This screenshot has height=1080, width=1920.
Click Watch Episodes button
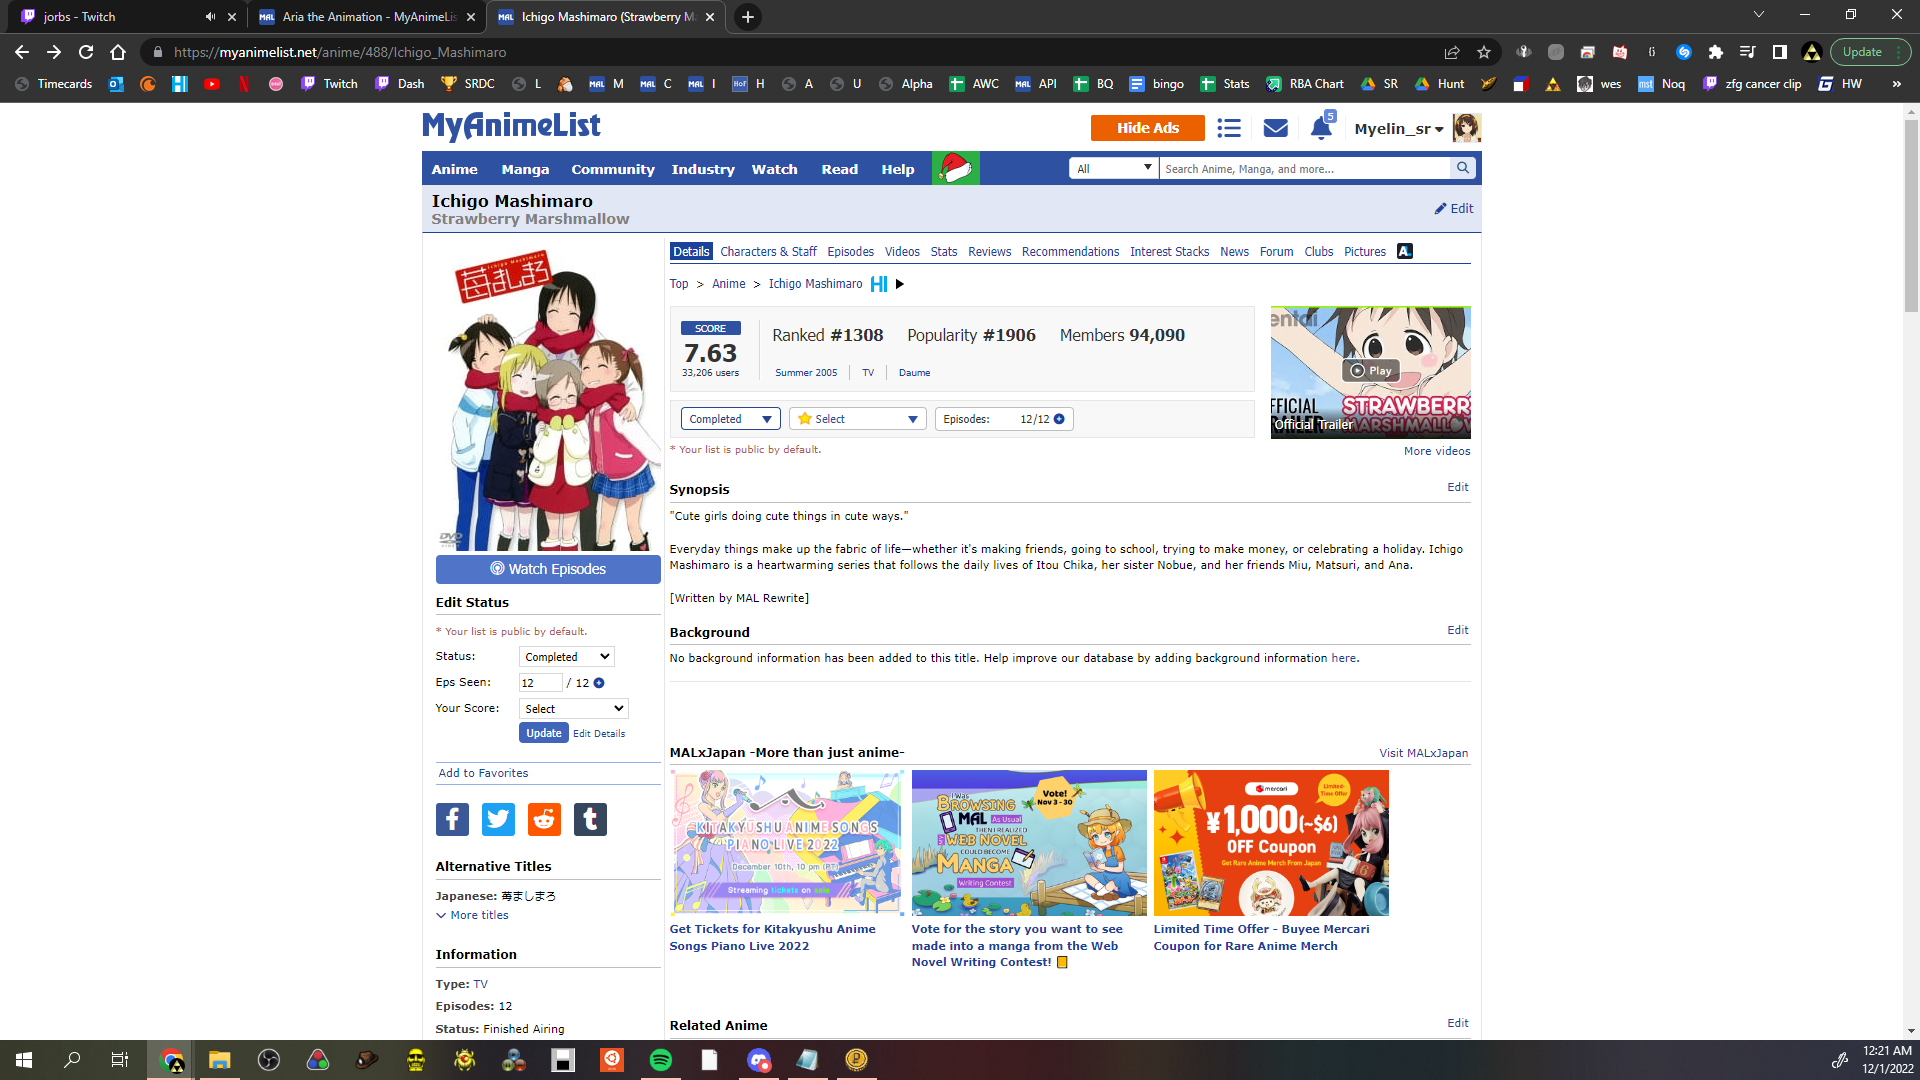click(x=548, y=569)
